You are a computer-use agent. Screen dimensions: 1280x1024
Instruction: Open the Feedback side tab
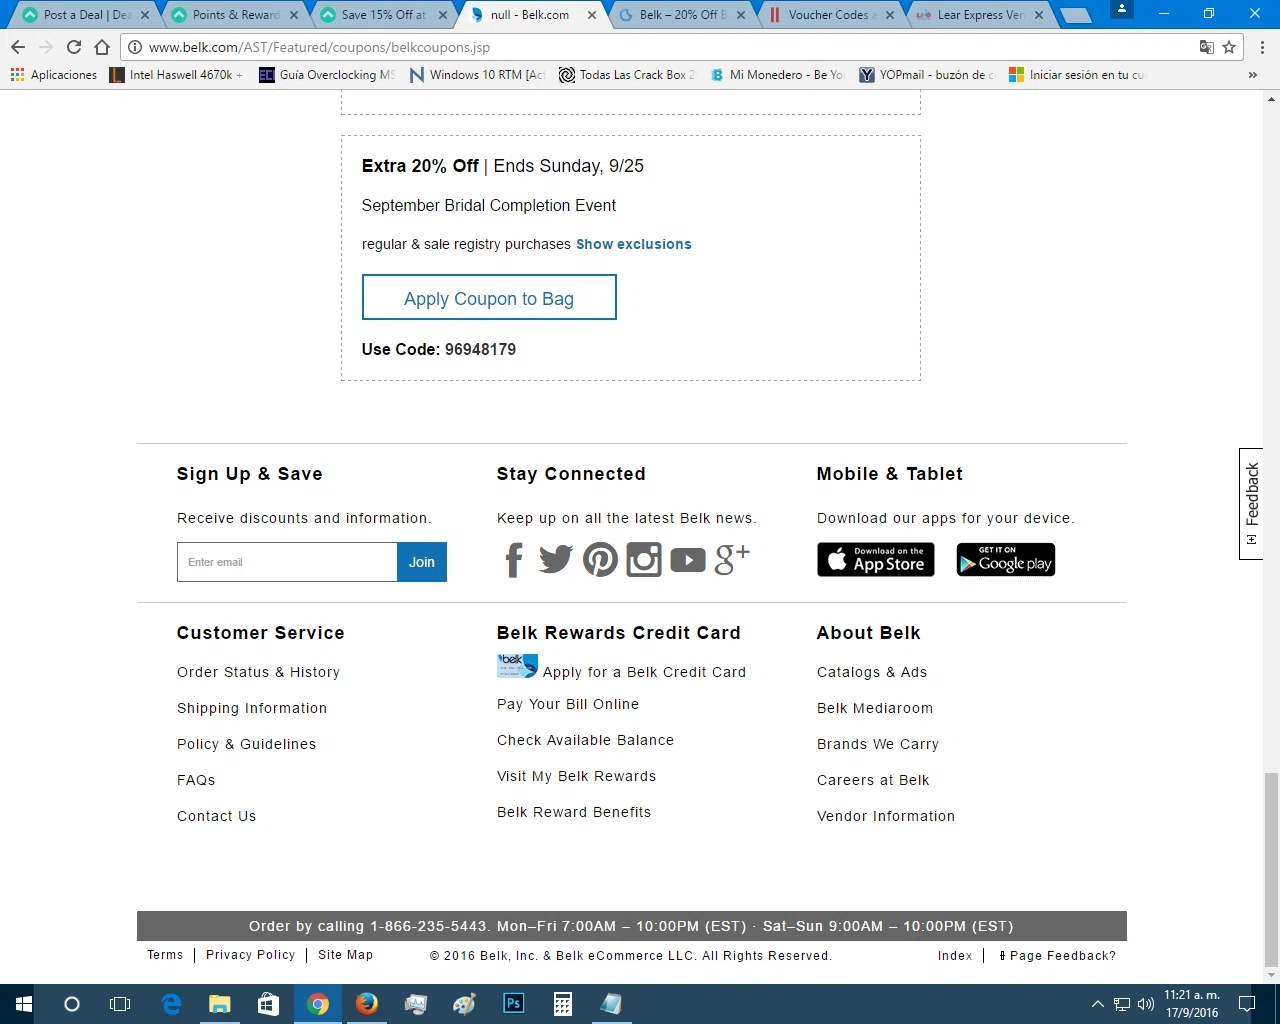(1251, 504)
